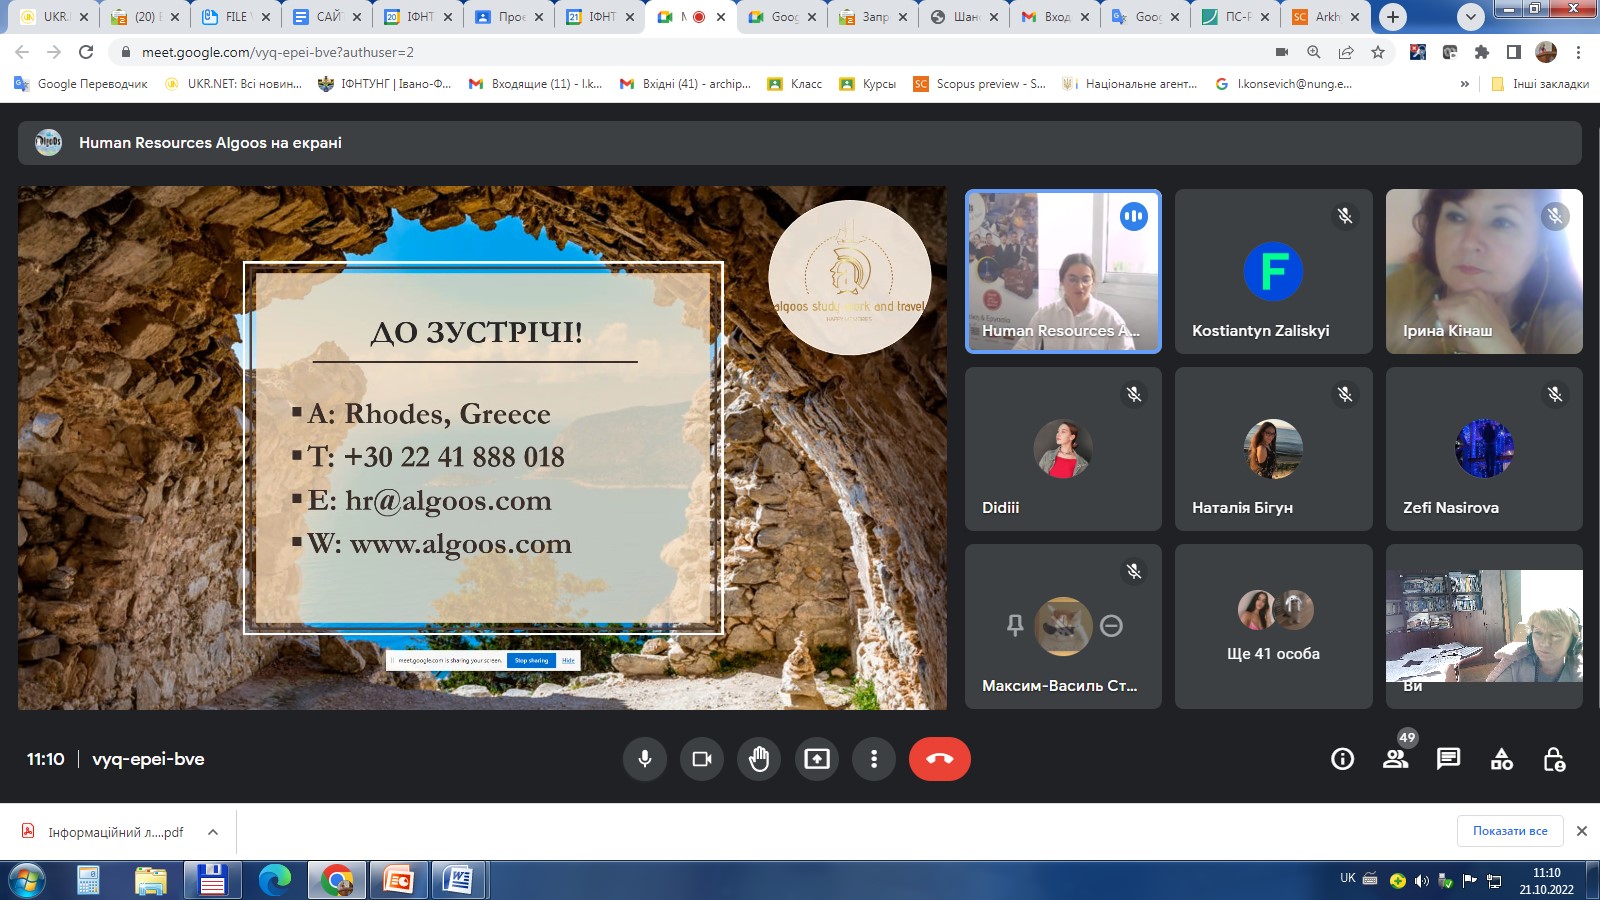Viewport: 1600px width, 900px height.
Task: Open the meeting details info icon
Action: point(1342,759)
